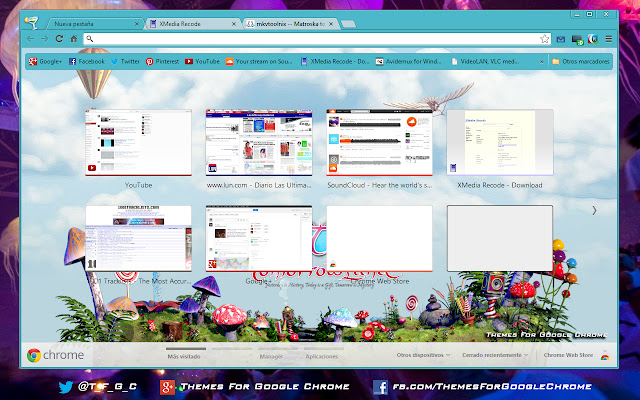Open the Twitter bookmark
Screen dimensions: 640x400
click(x=125, y=61)
